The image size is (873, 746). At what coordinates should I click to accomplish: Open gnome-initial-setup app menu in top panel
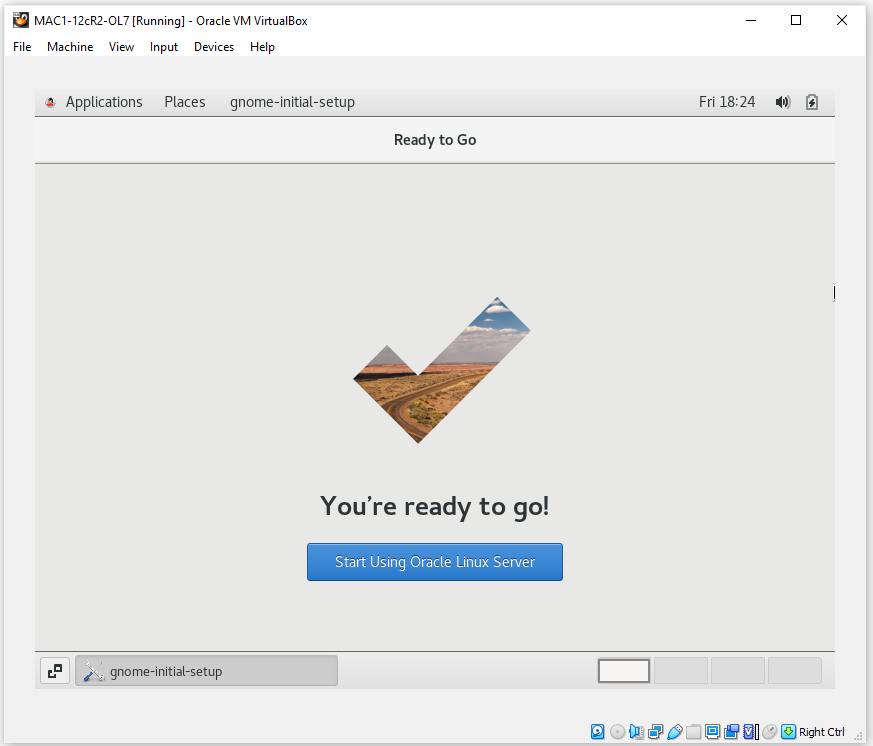[292, 102]
